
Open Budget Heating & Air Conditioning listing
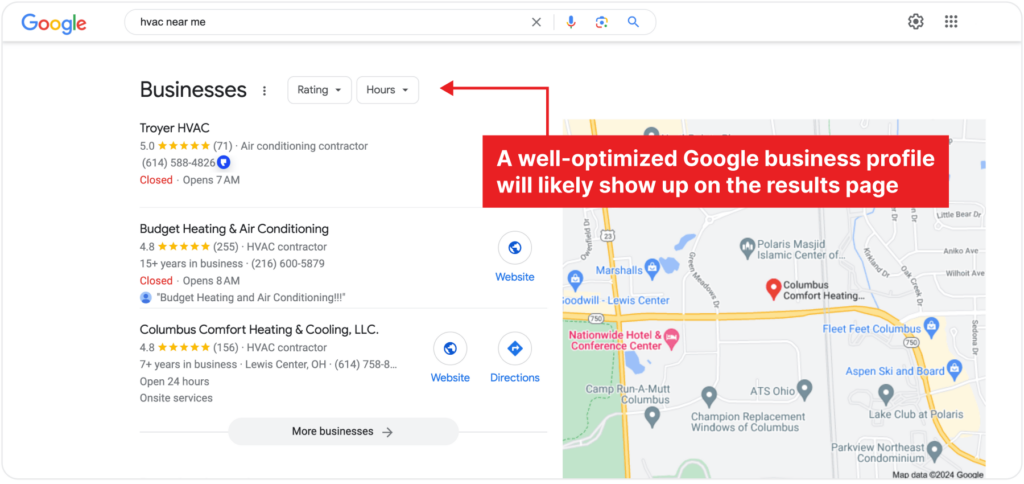click(234, 229)
